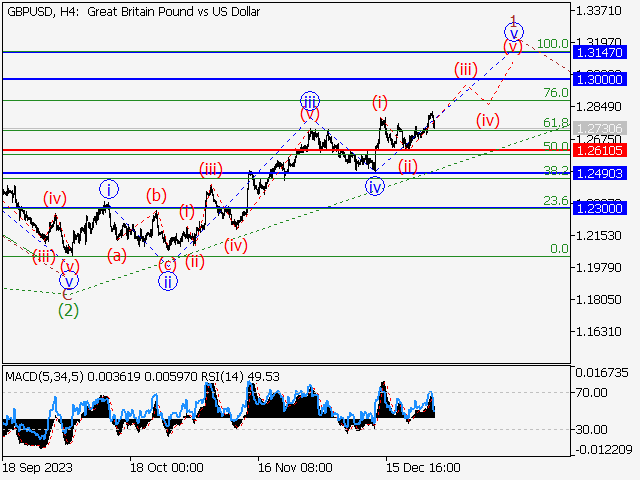
Task: Click the red (iv) label beneath the forecast pullback
Action: point(488,120)
